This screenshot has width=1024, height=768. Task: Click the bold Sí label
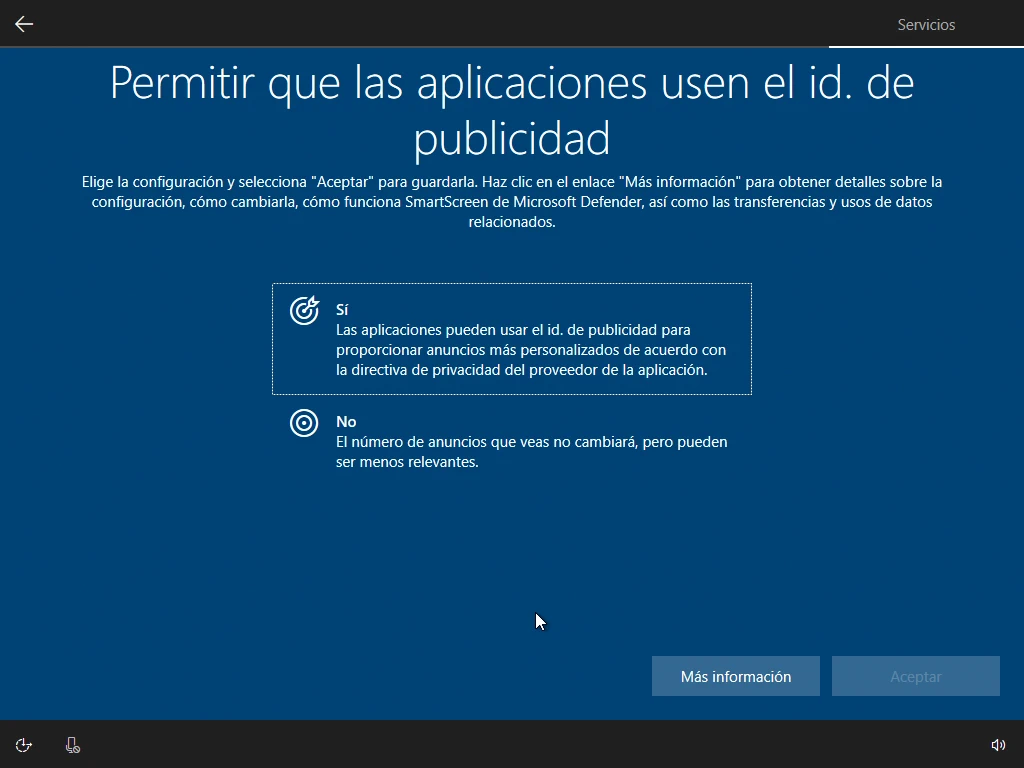point(342,310)
